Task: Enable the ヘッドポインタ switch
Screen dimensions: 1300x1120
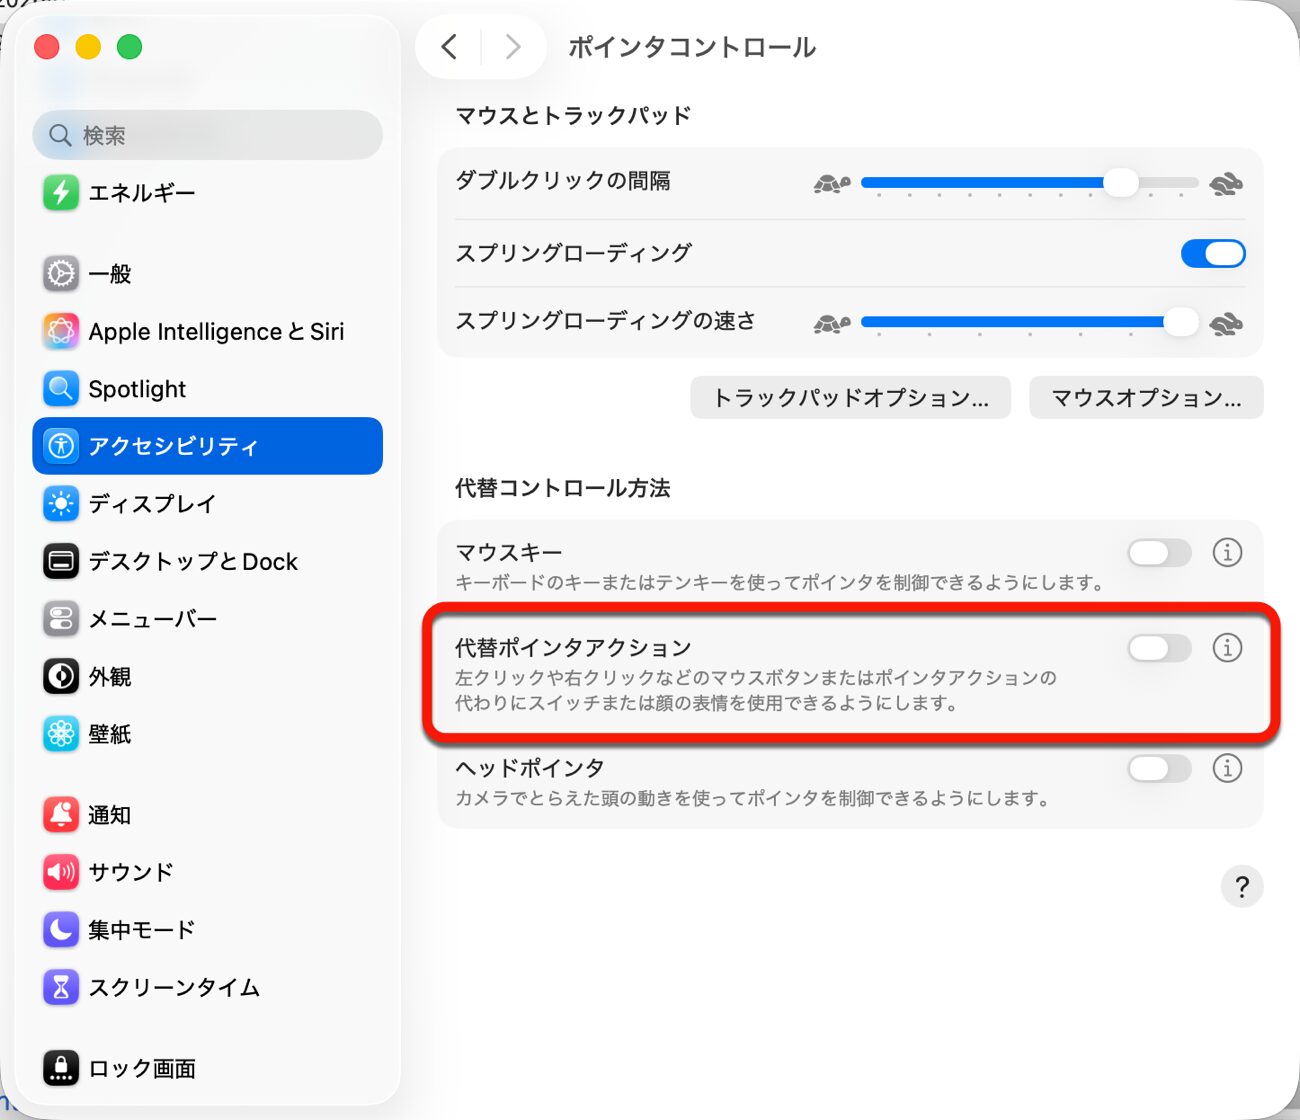Action: 1160,768
